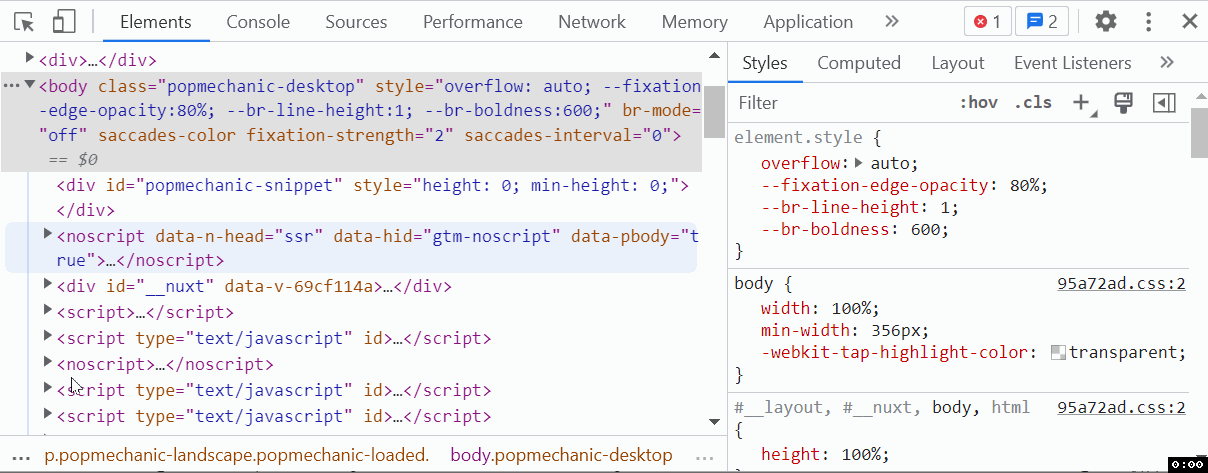This screenshot has width=1208, height=473.
Task: Click the element.style selector
Action: [x=797, y=137]
